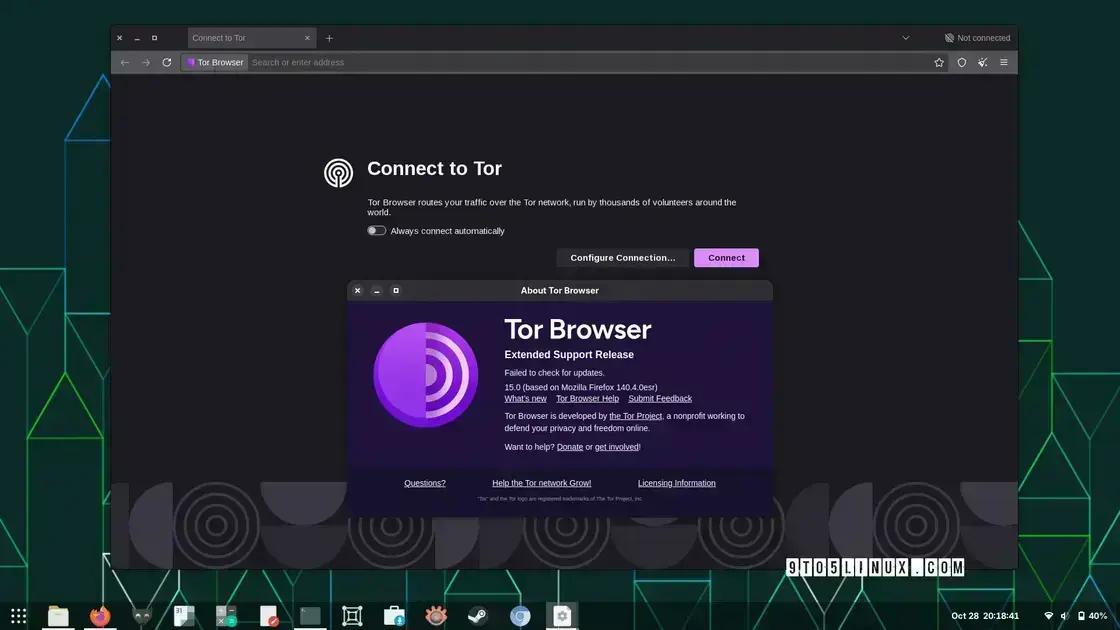Image resolution: width=1120 pixels, height=630 pixels.
Task: Click the volume icon in the system tray
Action: tap(1063, 615)
